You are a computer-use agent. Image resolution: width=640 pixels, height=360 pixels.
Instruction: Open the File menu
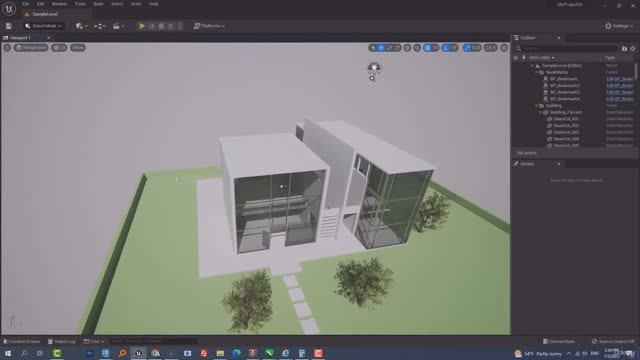(25, 4)
